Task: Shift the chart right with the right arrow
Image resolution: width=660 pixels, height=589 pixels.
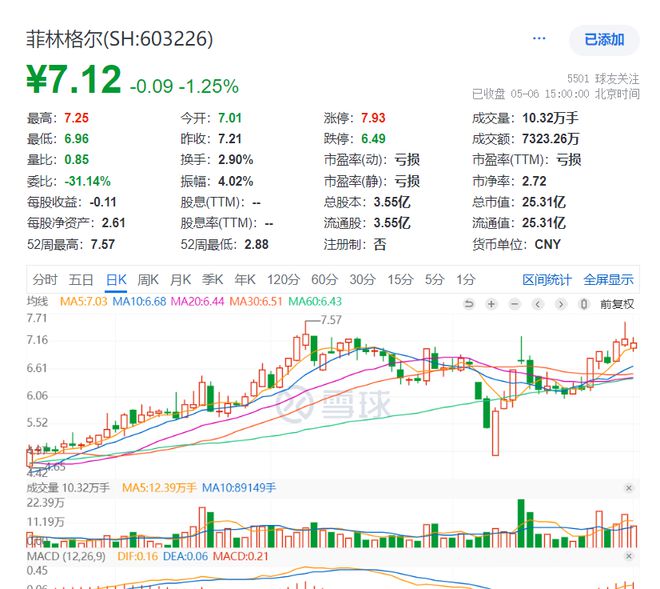Action: tap(560, 304)
